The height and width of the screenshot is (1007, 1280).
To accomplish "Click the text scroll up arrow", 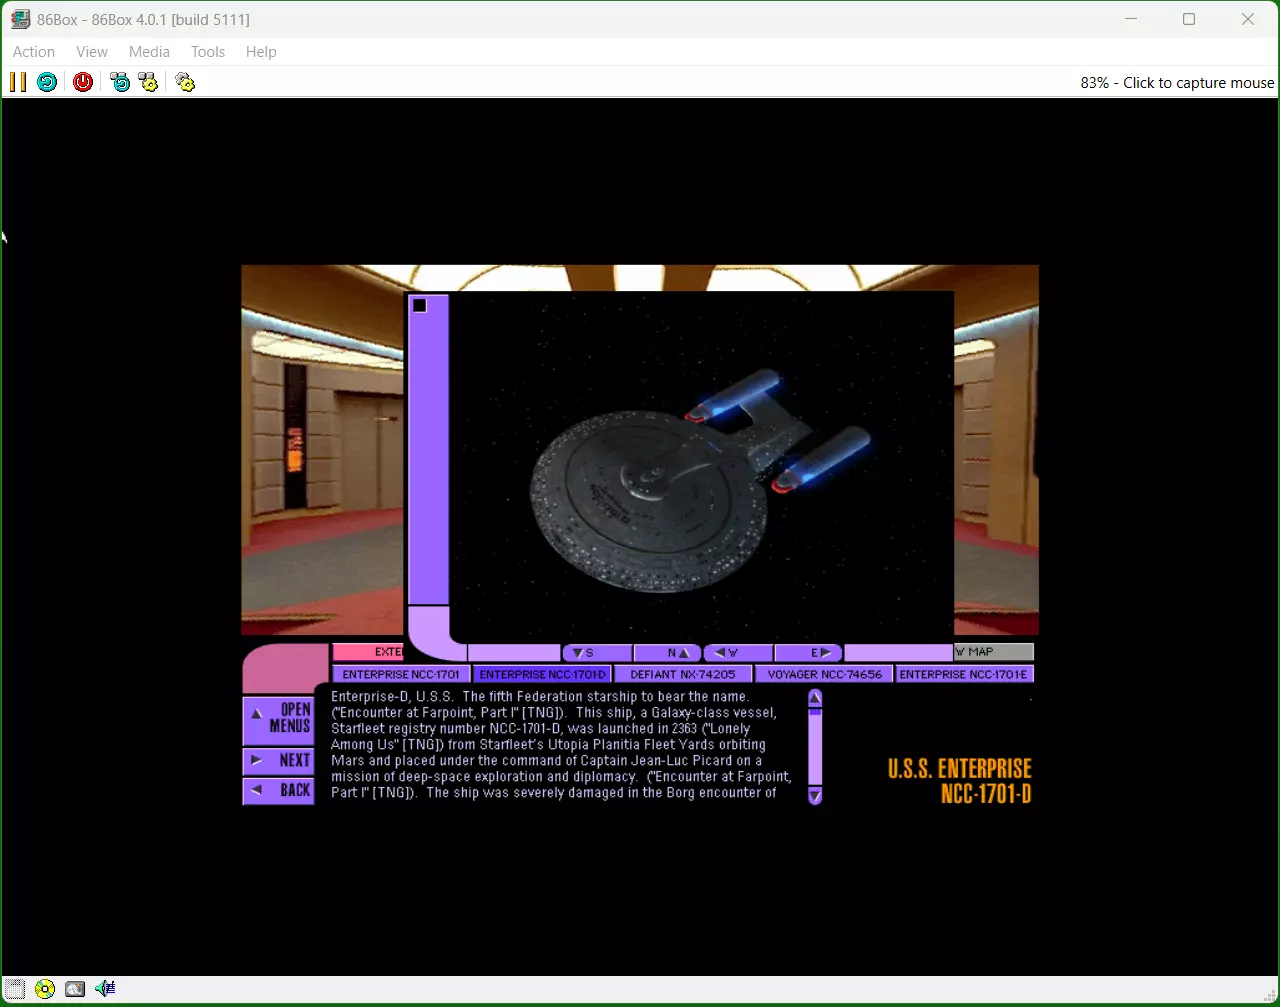I will point(815,697).
